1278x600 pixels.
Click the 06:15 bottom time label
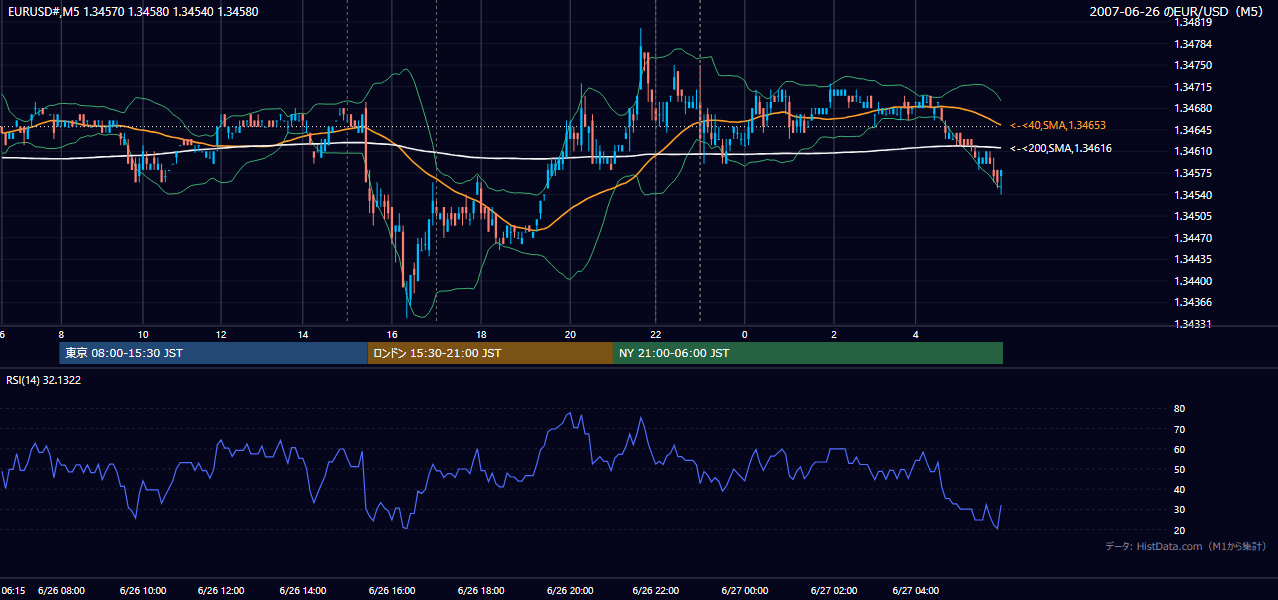point(13,590)
